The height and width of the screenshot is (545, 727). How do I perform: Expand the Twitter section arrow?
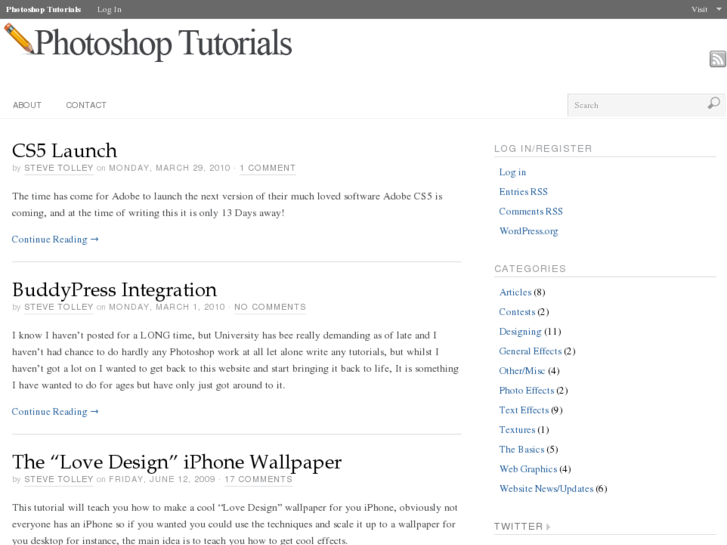pos(548,526)
